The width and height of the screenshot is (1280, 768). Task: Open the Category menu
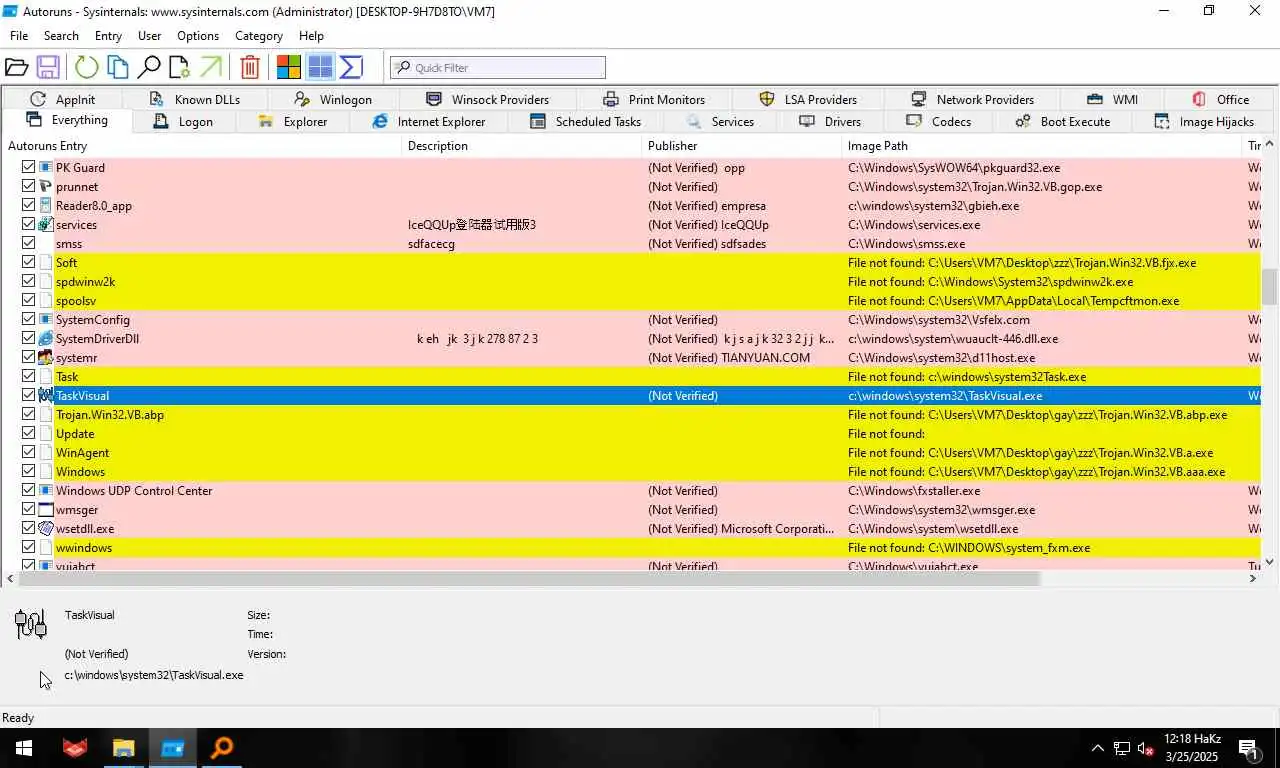tap(259, 35)
